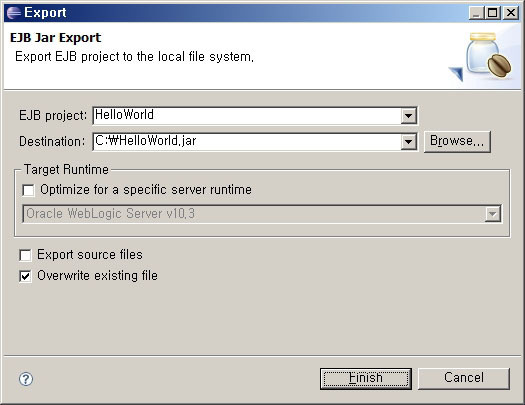
Task: Click the help question mark icon
Action: [x=26, y=379]
